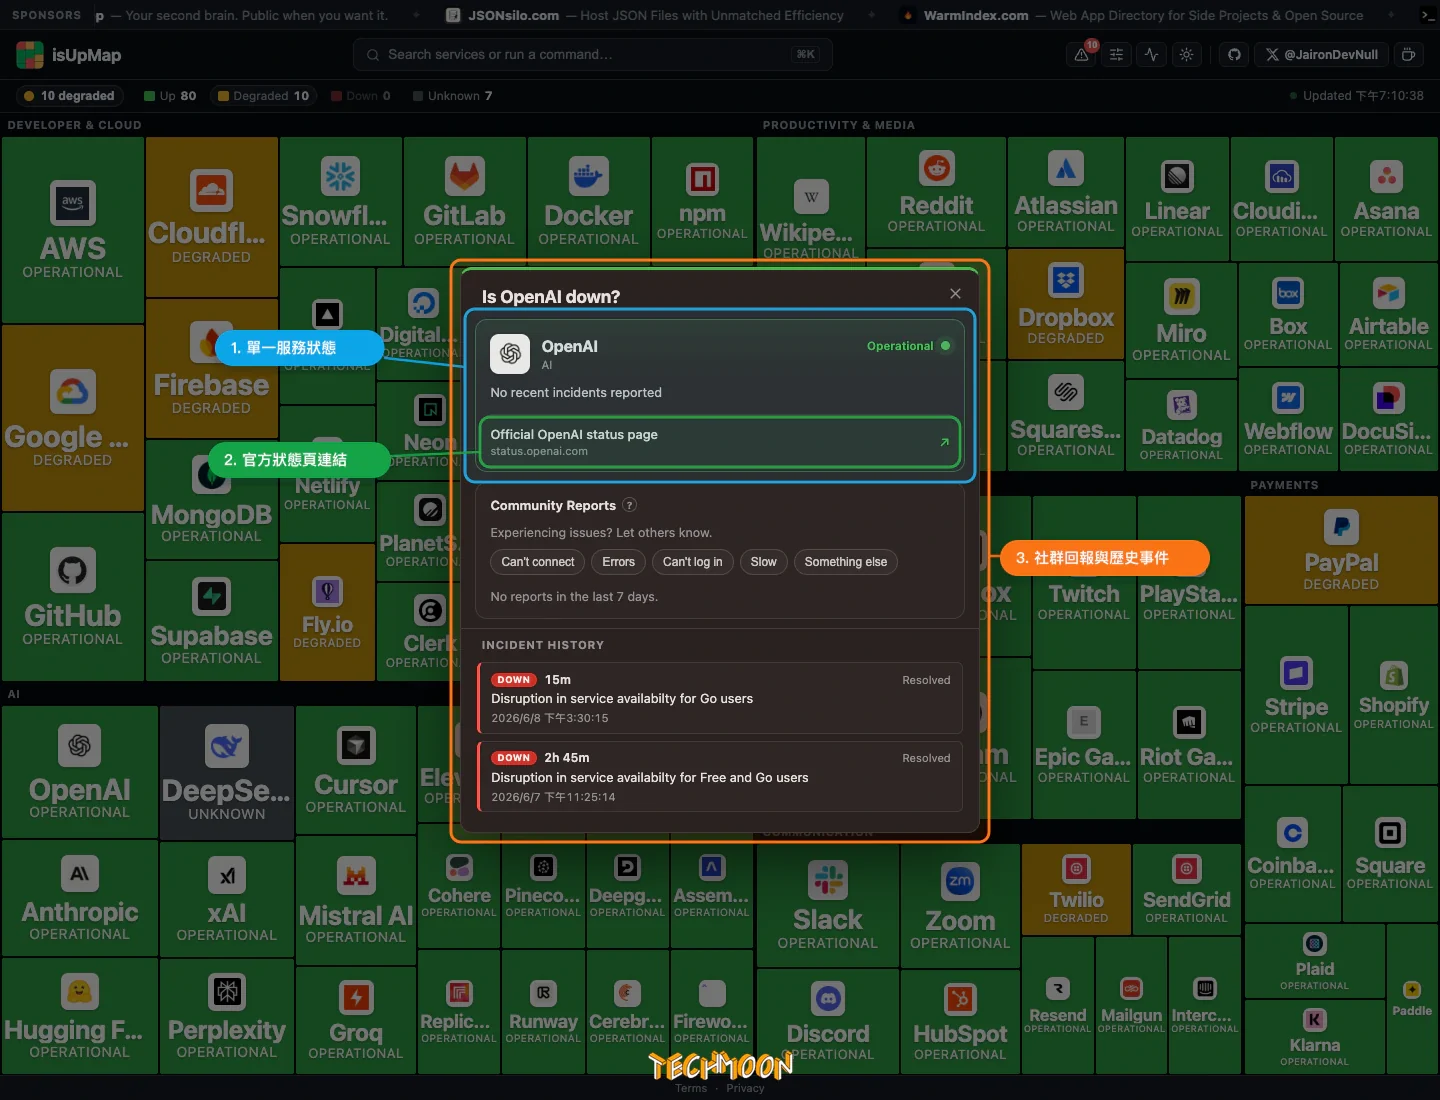Open the Datadog service tile
This screenshot has height=1100, width=1440.
pos(1181,426)
